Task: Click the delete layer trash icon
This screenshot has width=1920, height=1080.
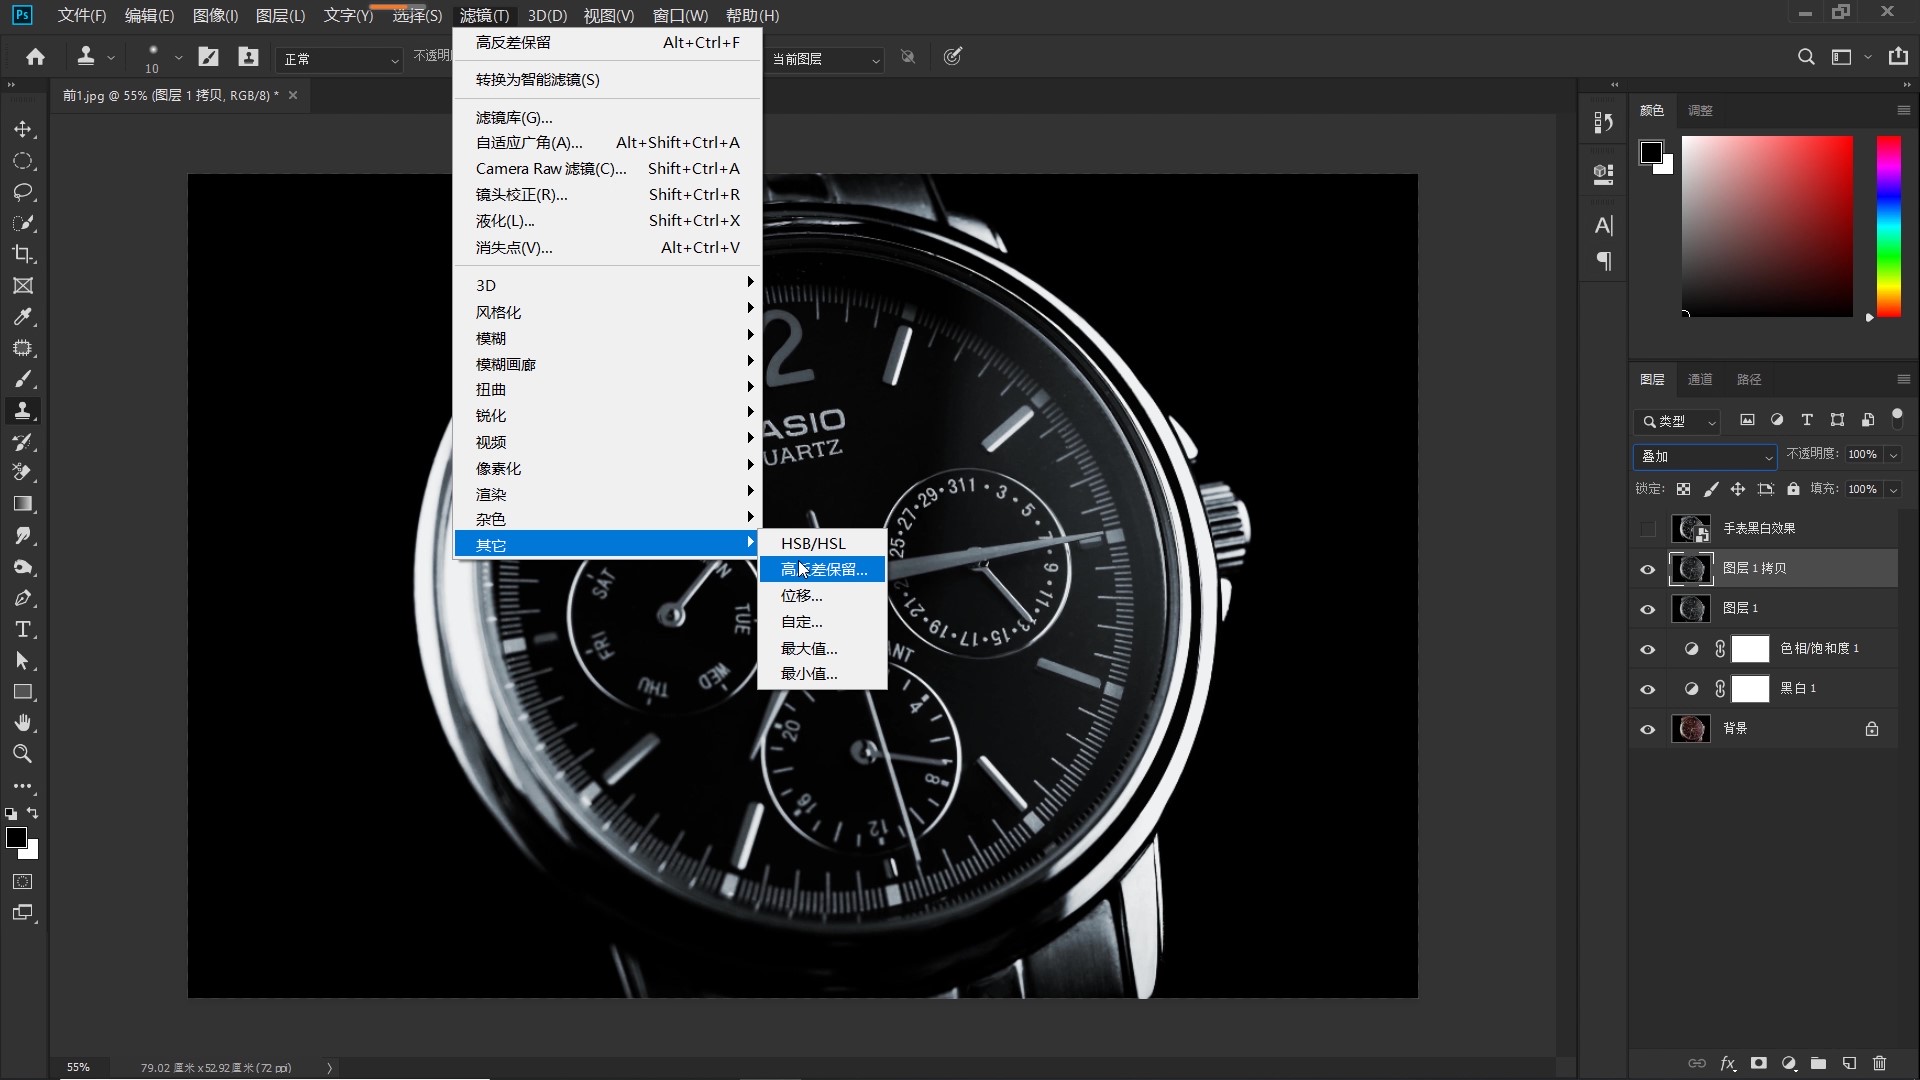Action: click(x=1879, y=1063)
